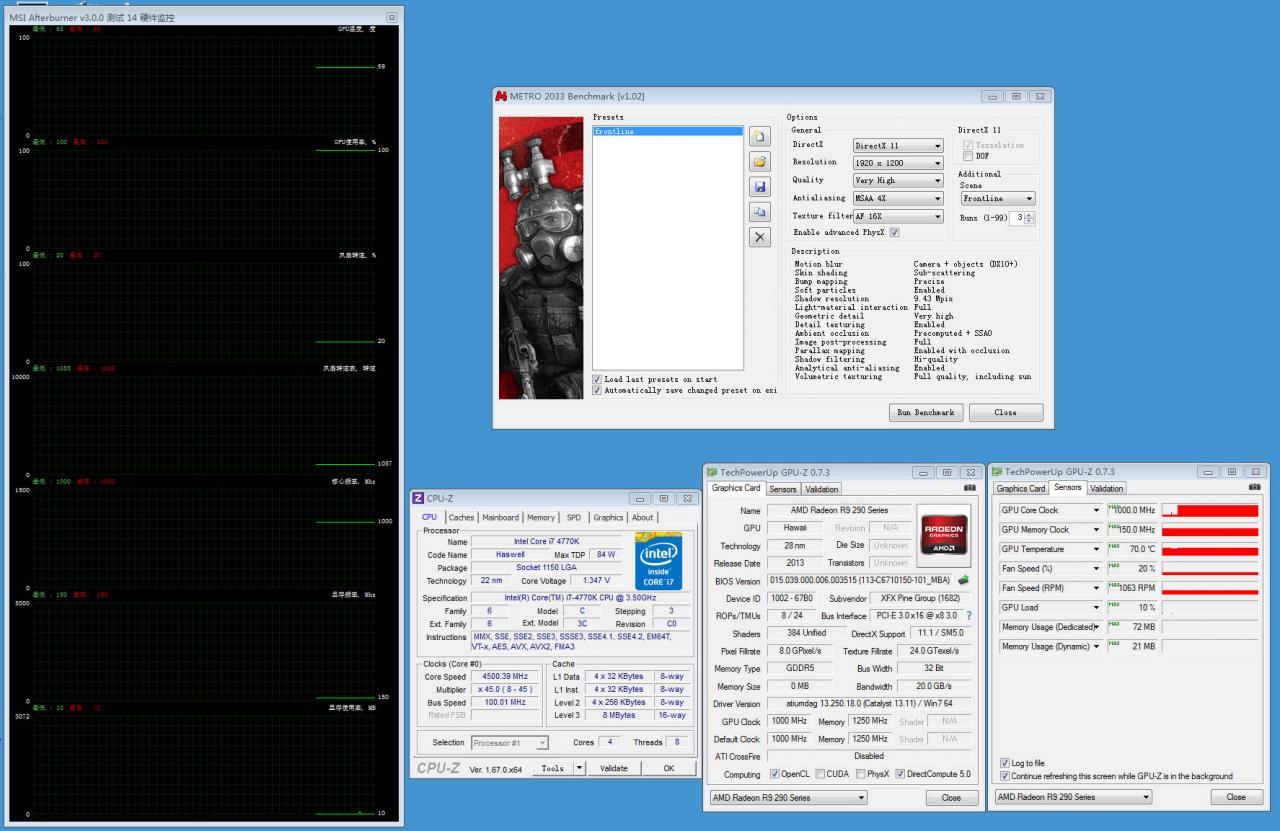Click the Copy preset icon
Image resolution: width=1280 pixels, height=831 pixels.
(x=760, y=212)
